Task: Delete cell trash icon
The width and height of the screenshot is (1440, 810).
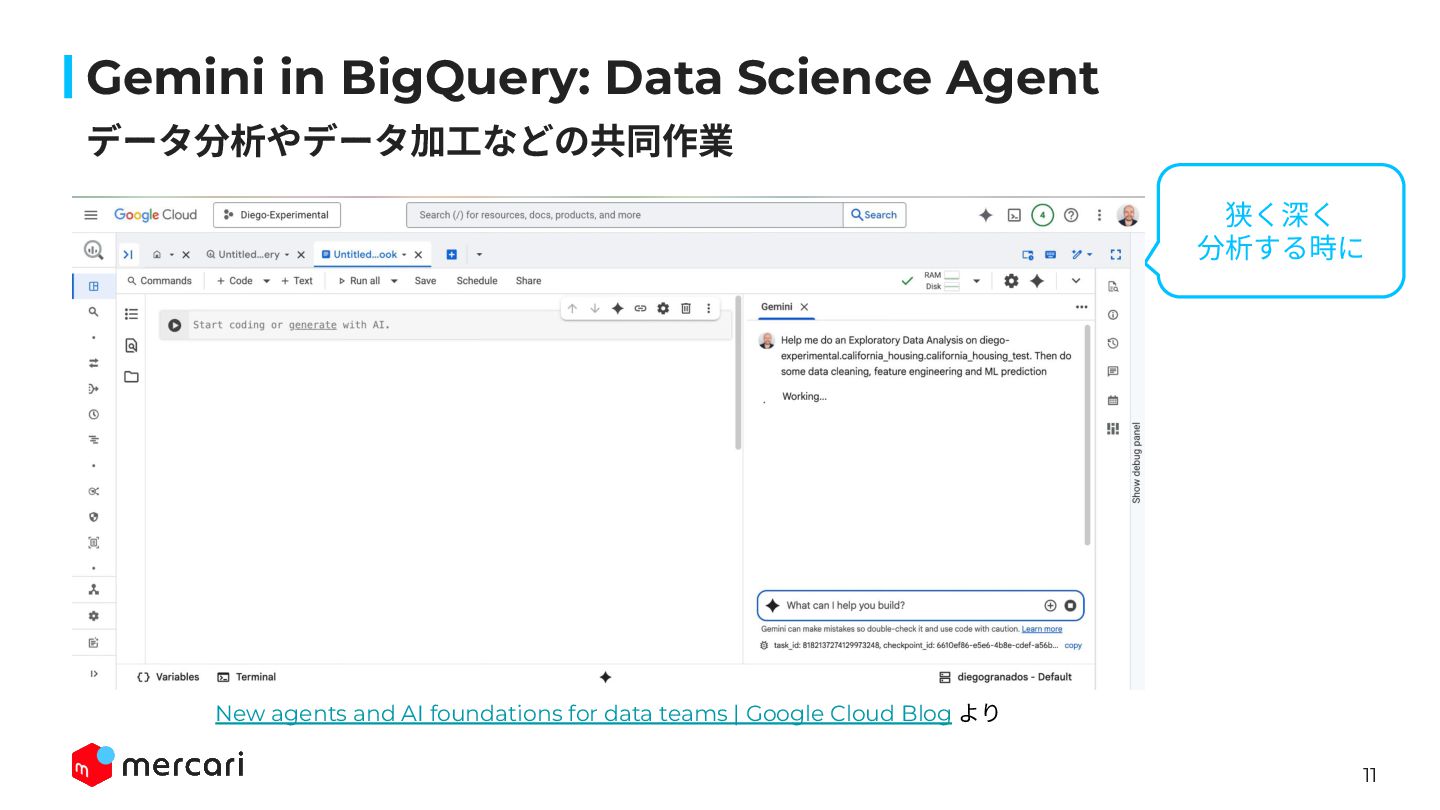Action: 686,308
